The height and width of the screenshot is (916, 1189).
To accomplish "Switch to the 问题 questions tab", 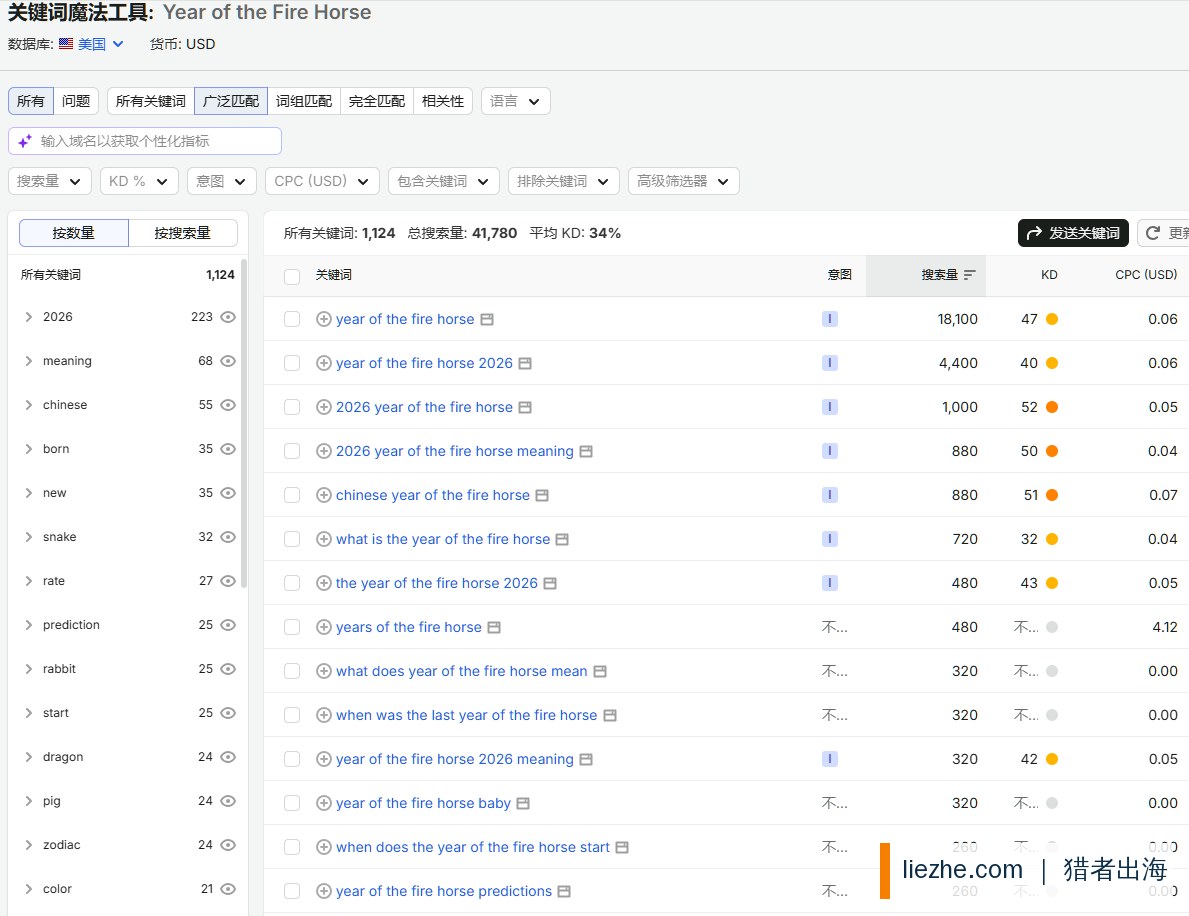I will pyautogui.click(x=76, y=101).
